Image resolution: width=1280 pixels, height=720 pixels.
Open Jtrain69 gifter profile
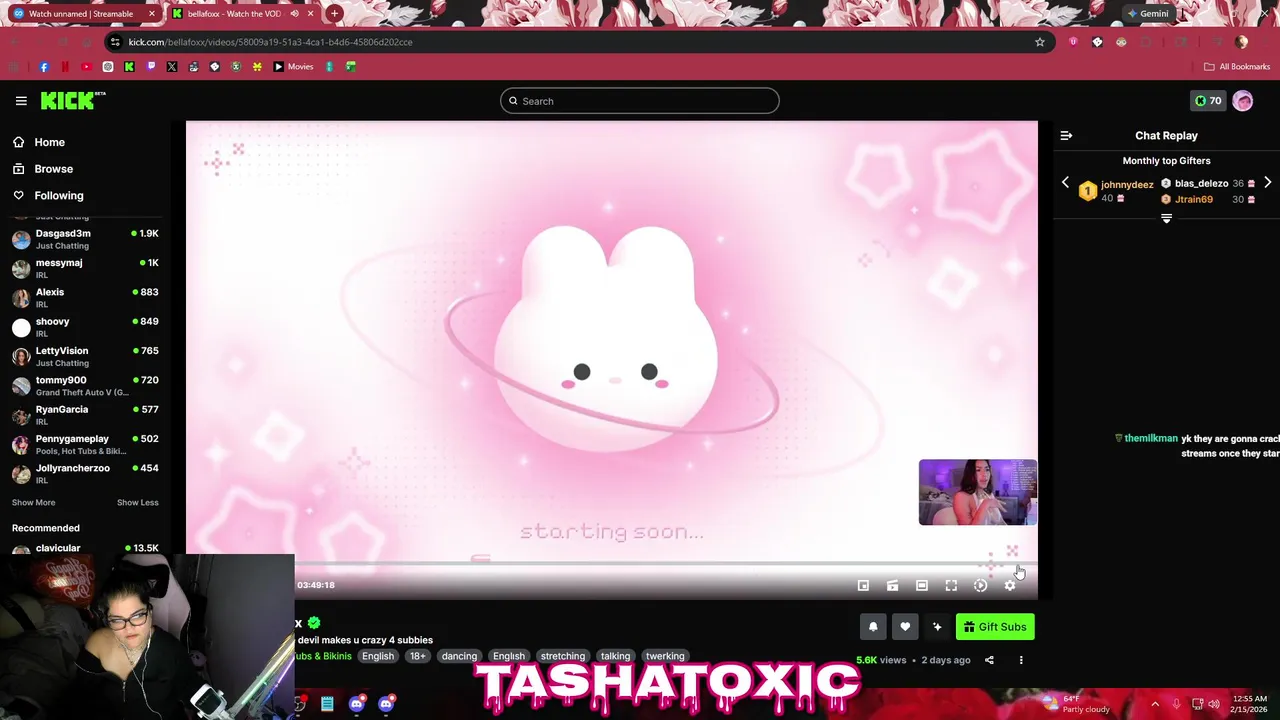click(x=1193, y=199)
